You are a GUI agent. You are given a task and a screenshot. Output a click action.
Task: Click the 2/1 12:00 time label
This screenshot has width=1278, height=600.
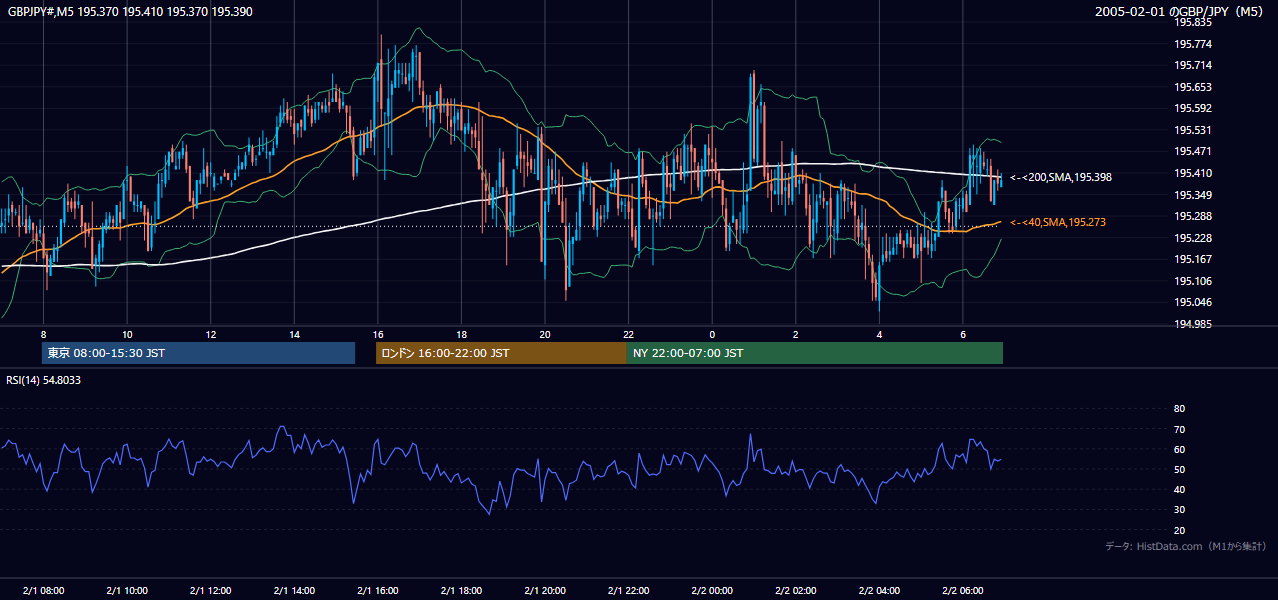210,591
